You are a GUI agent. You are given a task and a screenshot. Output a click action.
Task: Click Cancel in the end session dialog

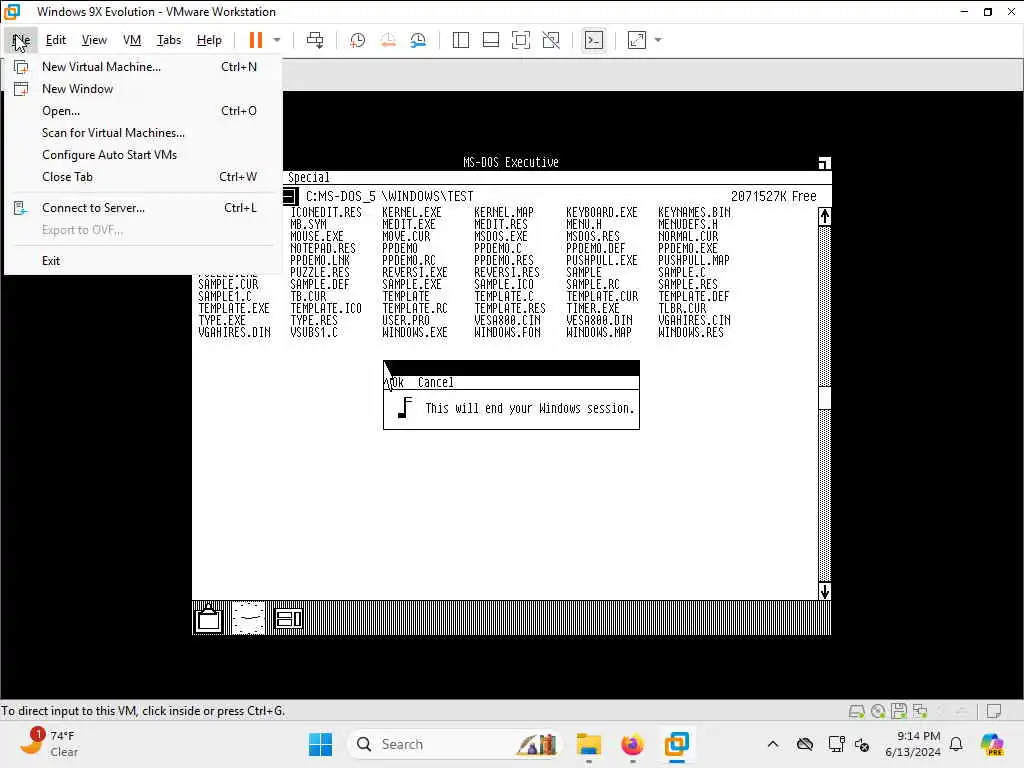436,383
